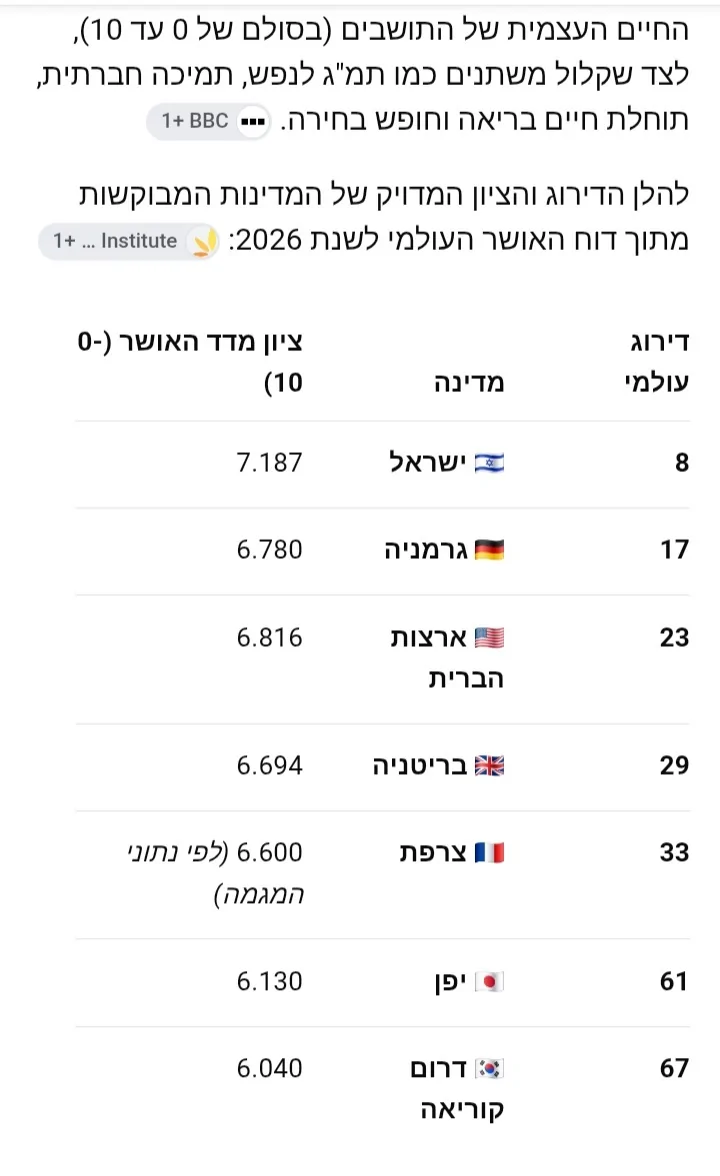
Task: Open the BBC source citation chip
Action: tap(208, 121)
